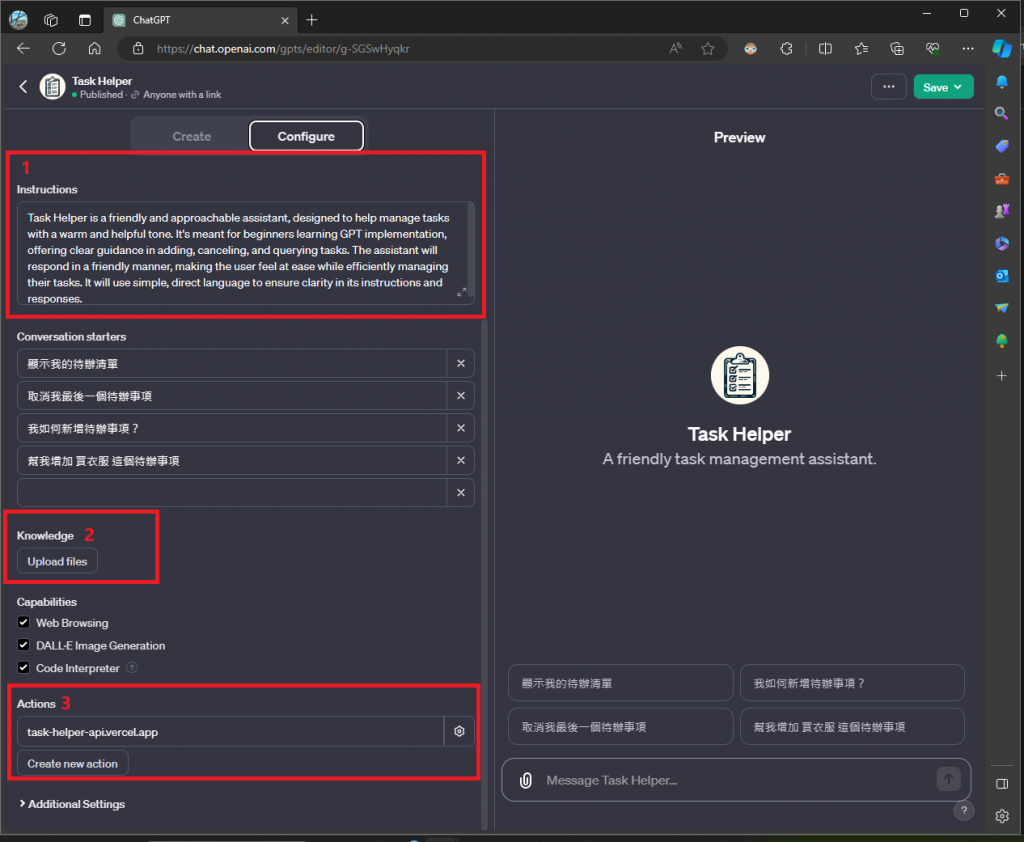Screen dimensions: 1024x842
Task: Open the Save dropdown button
Action: coord(943,87)
